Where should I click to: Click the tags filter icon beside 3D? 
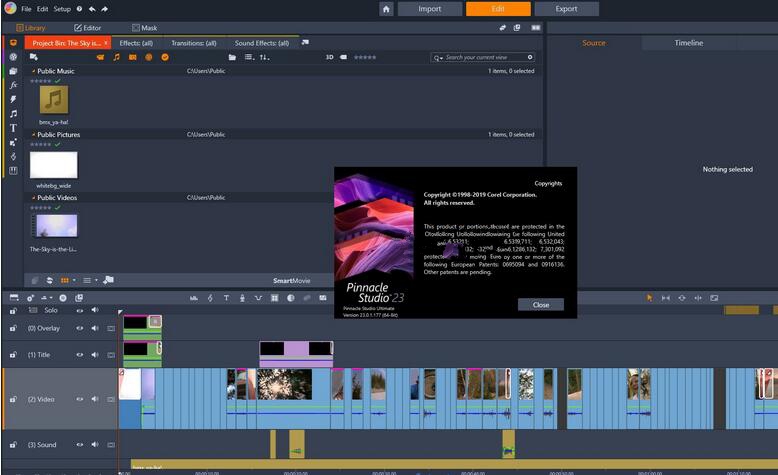(x=343, y=57)
